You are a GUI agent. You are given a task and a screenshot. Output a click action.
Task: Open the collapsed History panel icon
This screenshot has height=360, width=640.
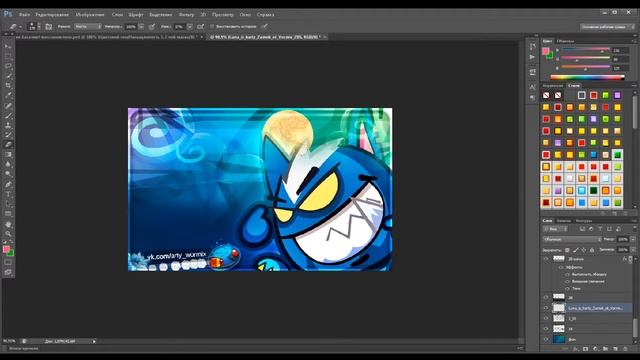[x=532, y=47]
